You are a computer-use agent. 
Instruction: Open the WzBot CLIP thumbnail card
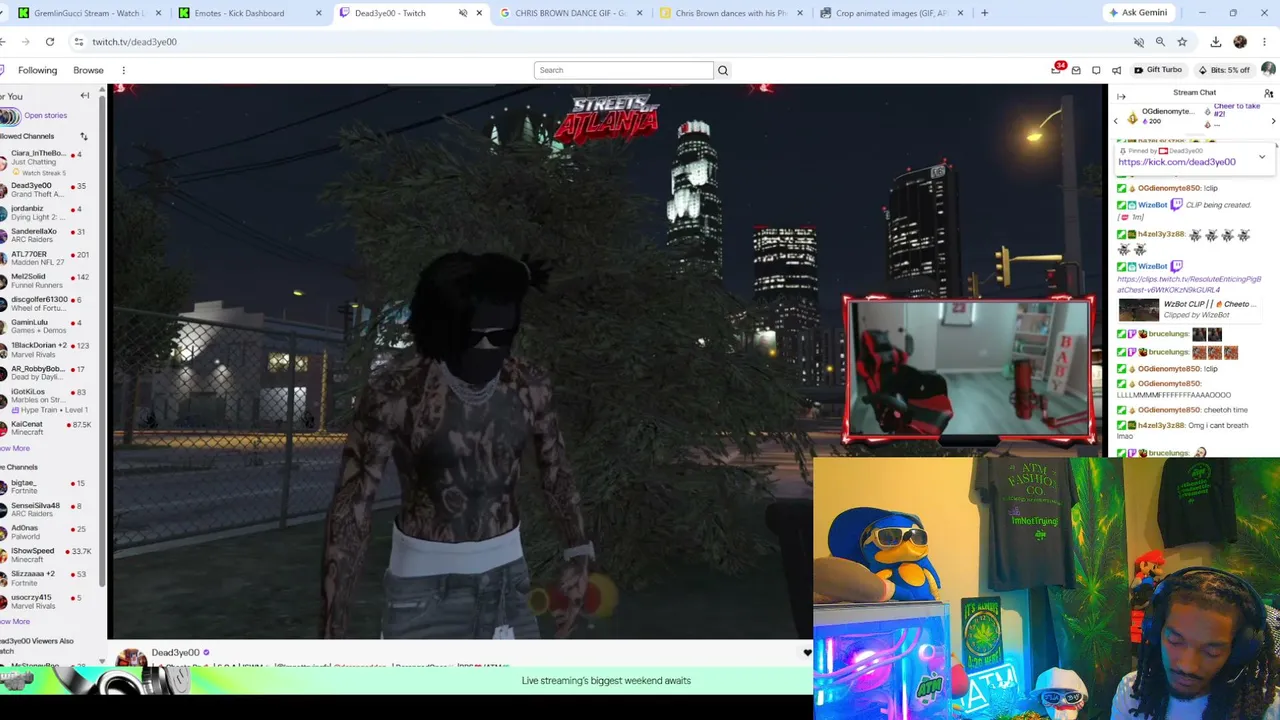1190,310
